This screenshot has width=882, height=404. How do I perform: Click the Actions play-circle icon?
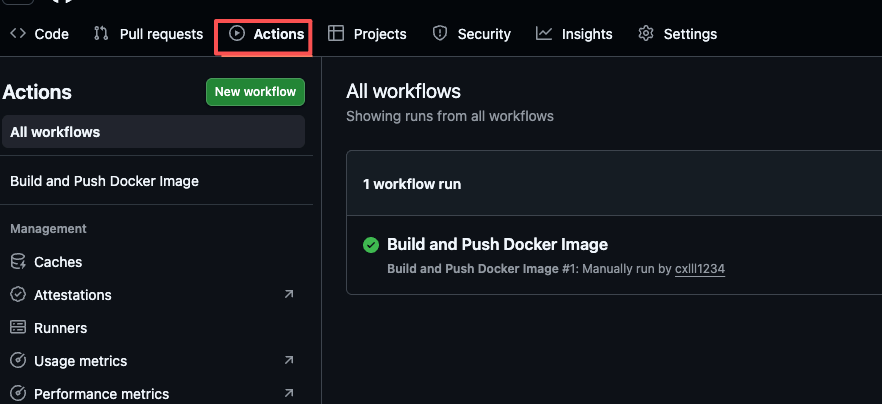[237, 34]
